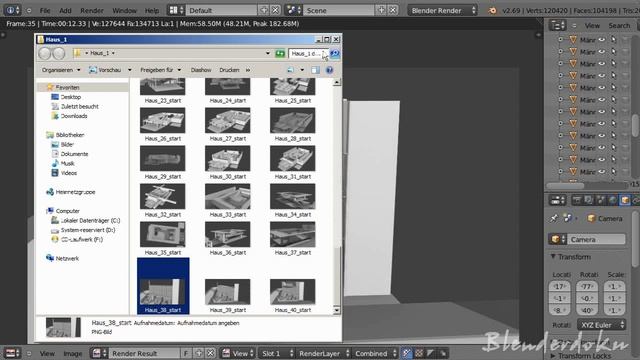Toggle visibility eye of first Mänr object

[602, 40]
